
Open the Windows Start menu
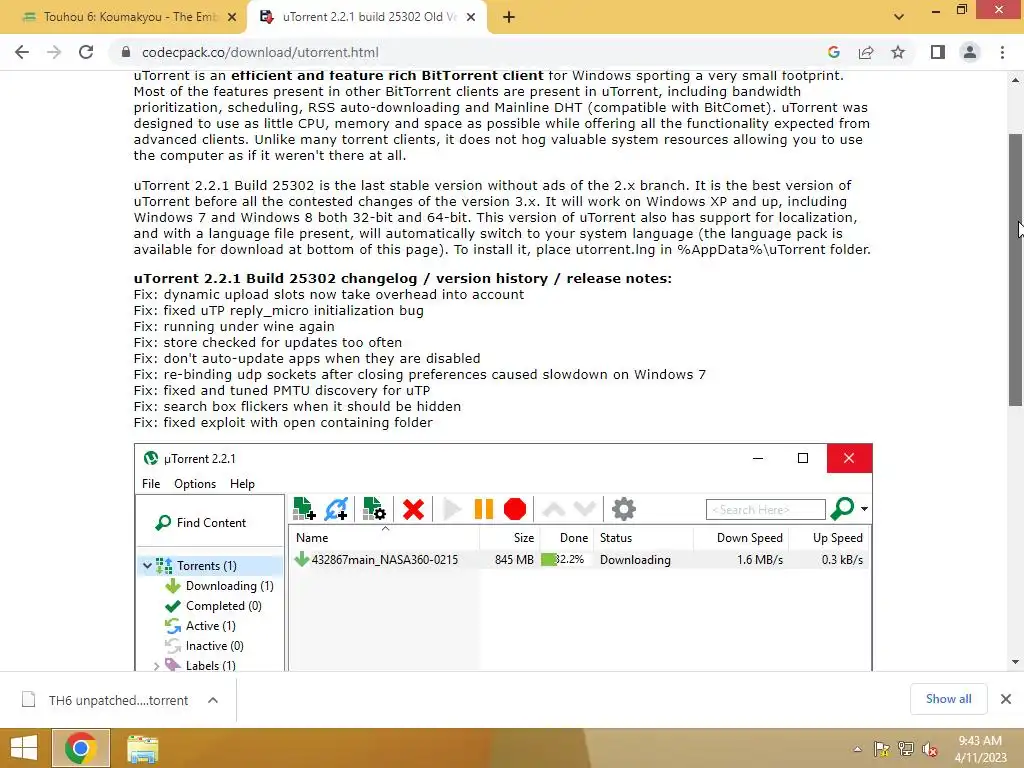pyautogui.click(x=24, y=748)
